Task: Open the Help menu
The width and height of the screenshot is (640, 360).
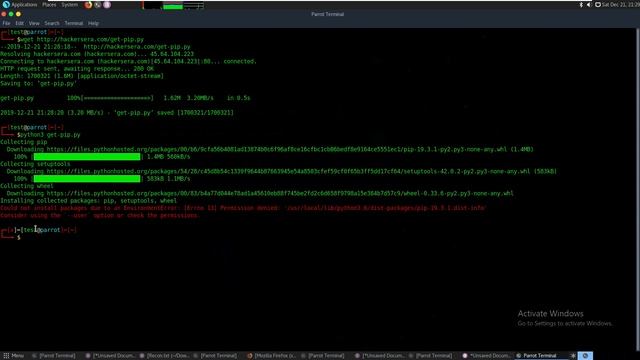Action: pos(93,23)
